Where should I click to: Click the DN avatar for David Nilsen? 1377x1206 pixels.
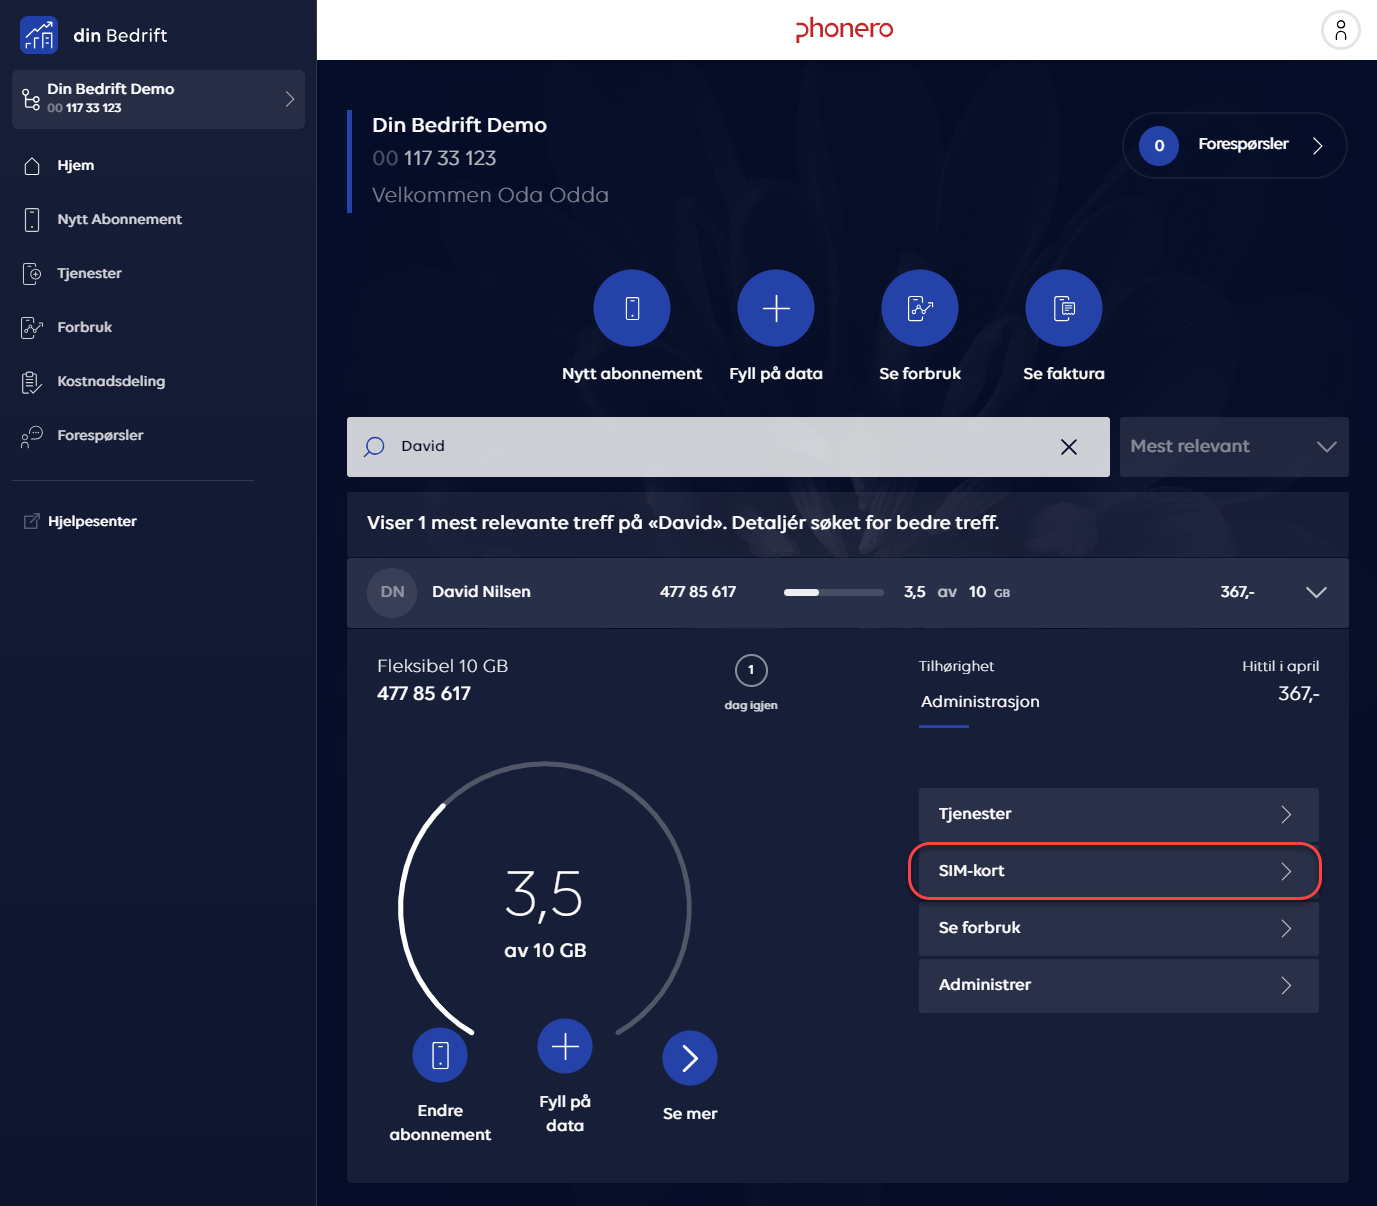392,592
